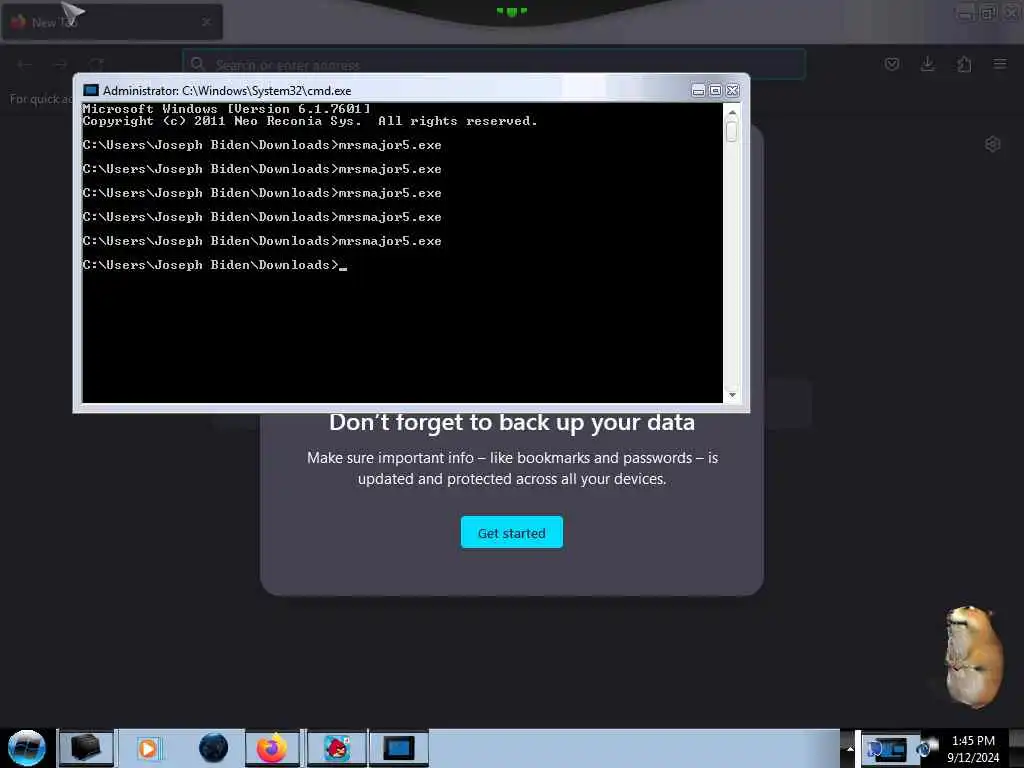The width and height of the screenshot is (1024, 768).
Task: Minimize the cmd.exe window
Action: tap(698, 91)
